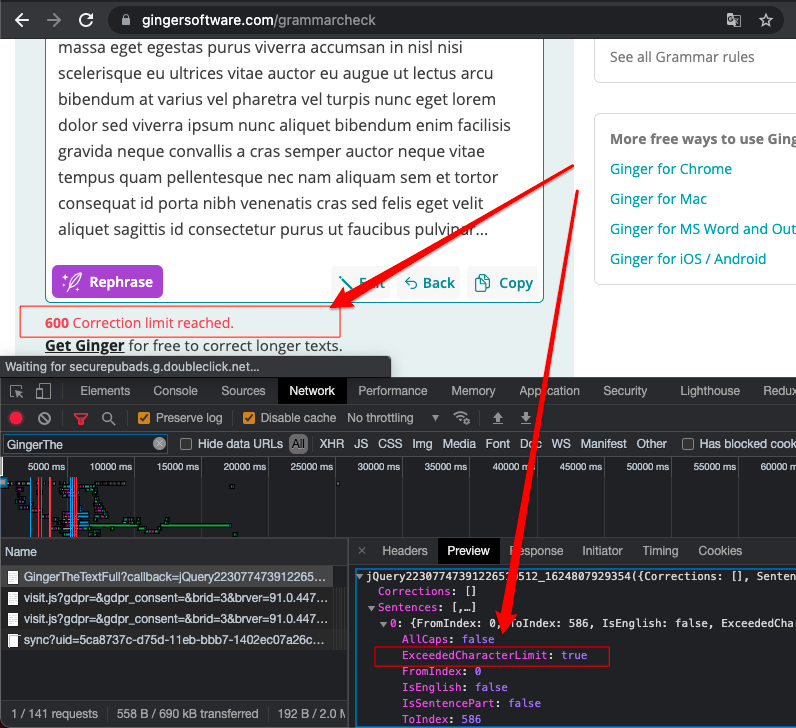
Task: Go back with browser back arrow
Action: coord(22,20)
